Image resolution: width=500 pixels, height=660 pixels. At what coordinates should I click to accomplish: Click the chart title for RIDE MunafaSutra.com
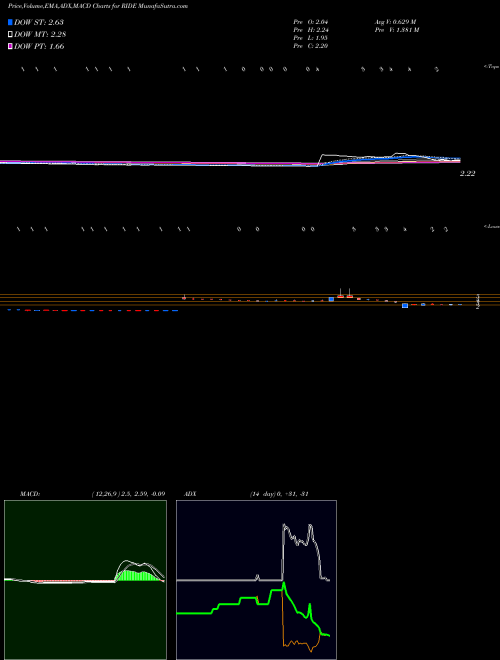click(98, 6)
